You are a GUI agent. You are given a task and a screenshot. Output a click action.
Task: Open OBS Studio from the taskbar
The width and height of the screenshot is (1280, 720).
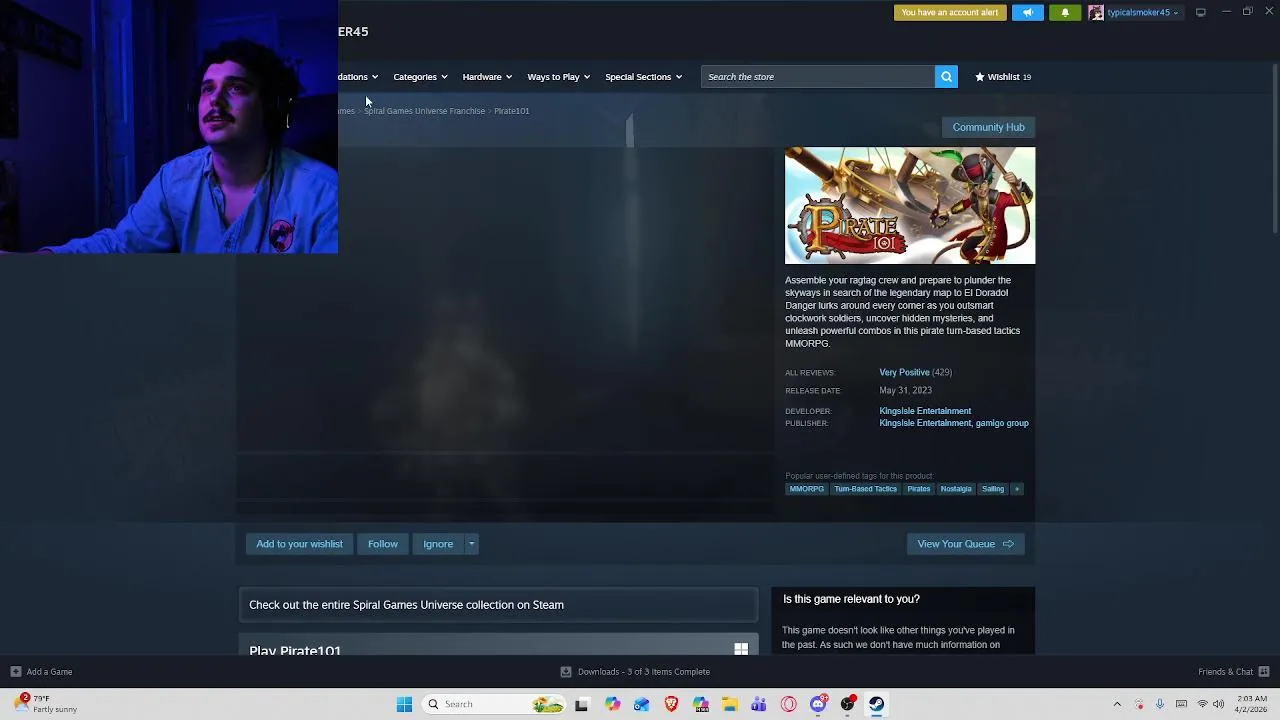(848, 704)
